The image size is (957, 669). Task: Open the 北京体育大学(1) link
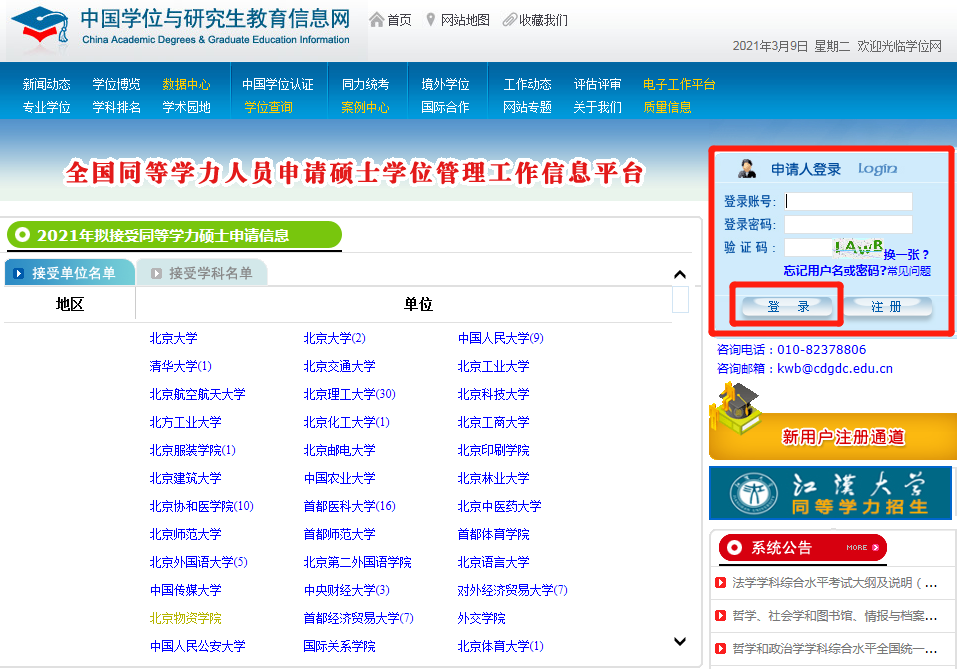click(500, 646)
